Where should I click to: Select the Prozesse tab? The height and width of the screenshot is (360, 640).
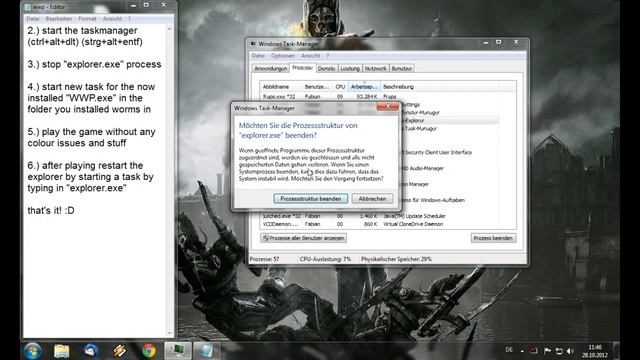click(x=302, y=68)
